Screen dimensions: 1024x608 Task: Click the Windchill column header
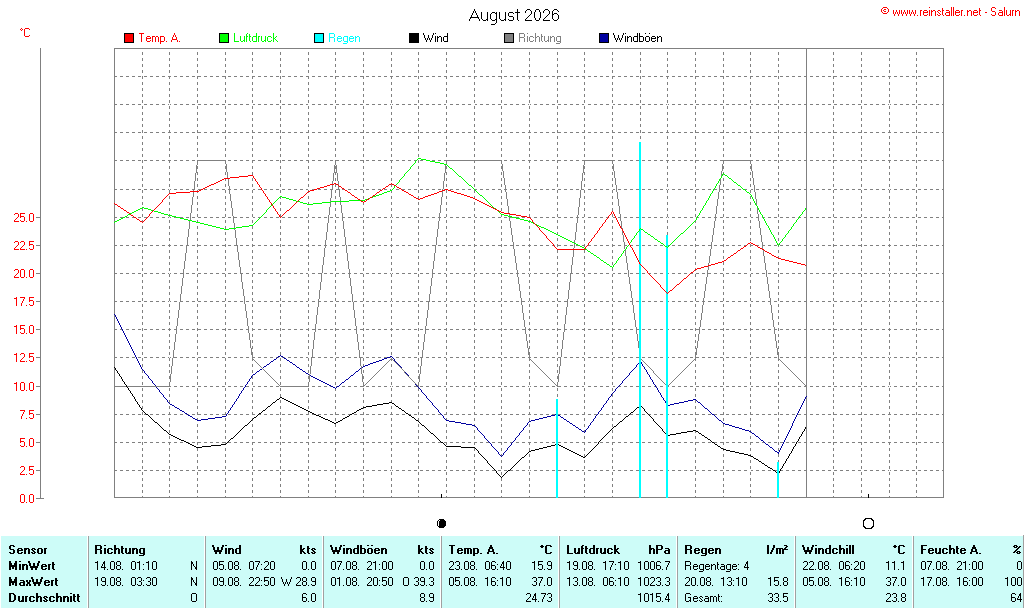(x=828, y=550)
